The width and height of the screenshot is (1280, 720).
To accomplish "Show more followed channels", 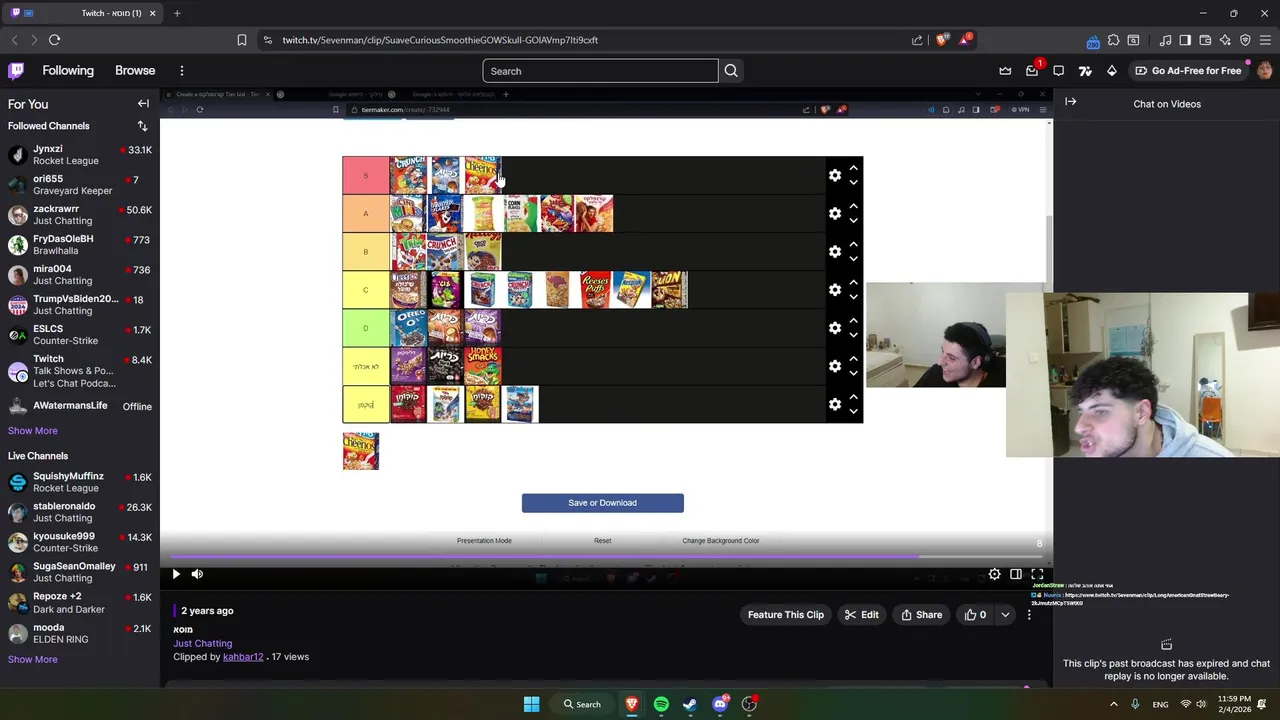I will click(33, 431).
